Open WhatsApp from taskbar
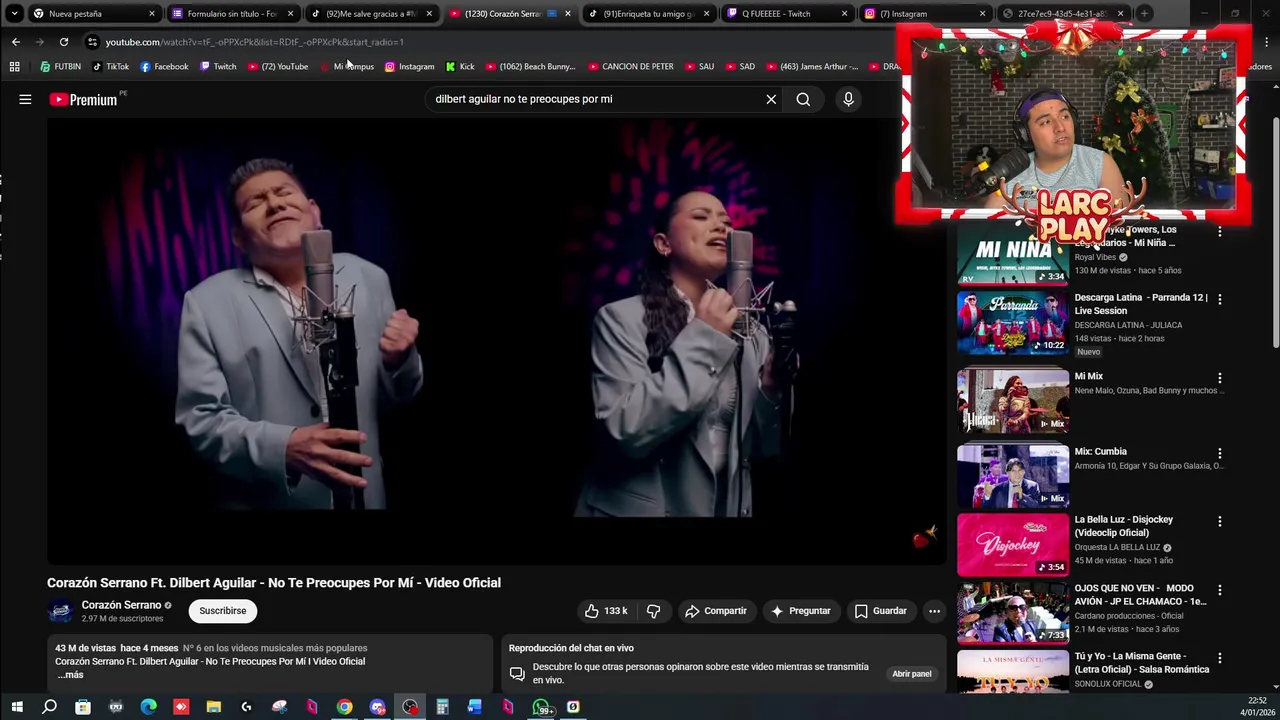 (x=541, y=707)
